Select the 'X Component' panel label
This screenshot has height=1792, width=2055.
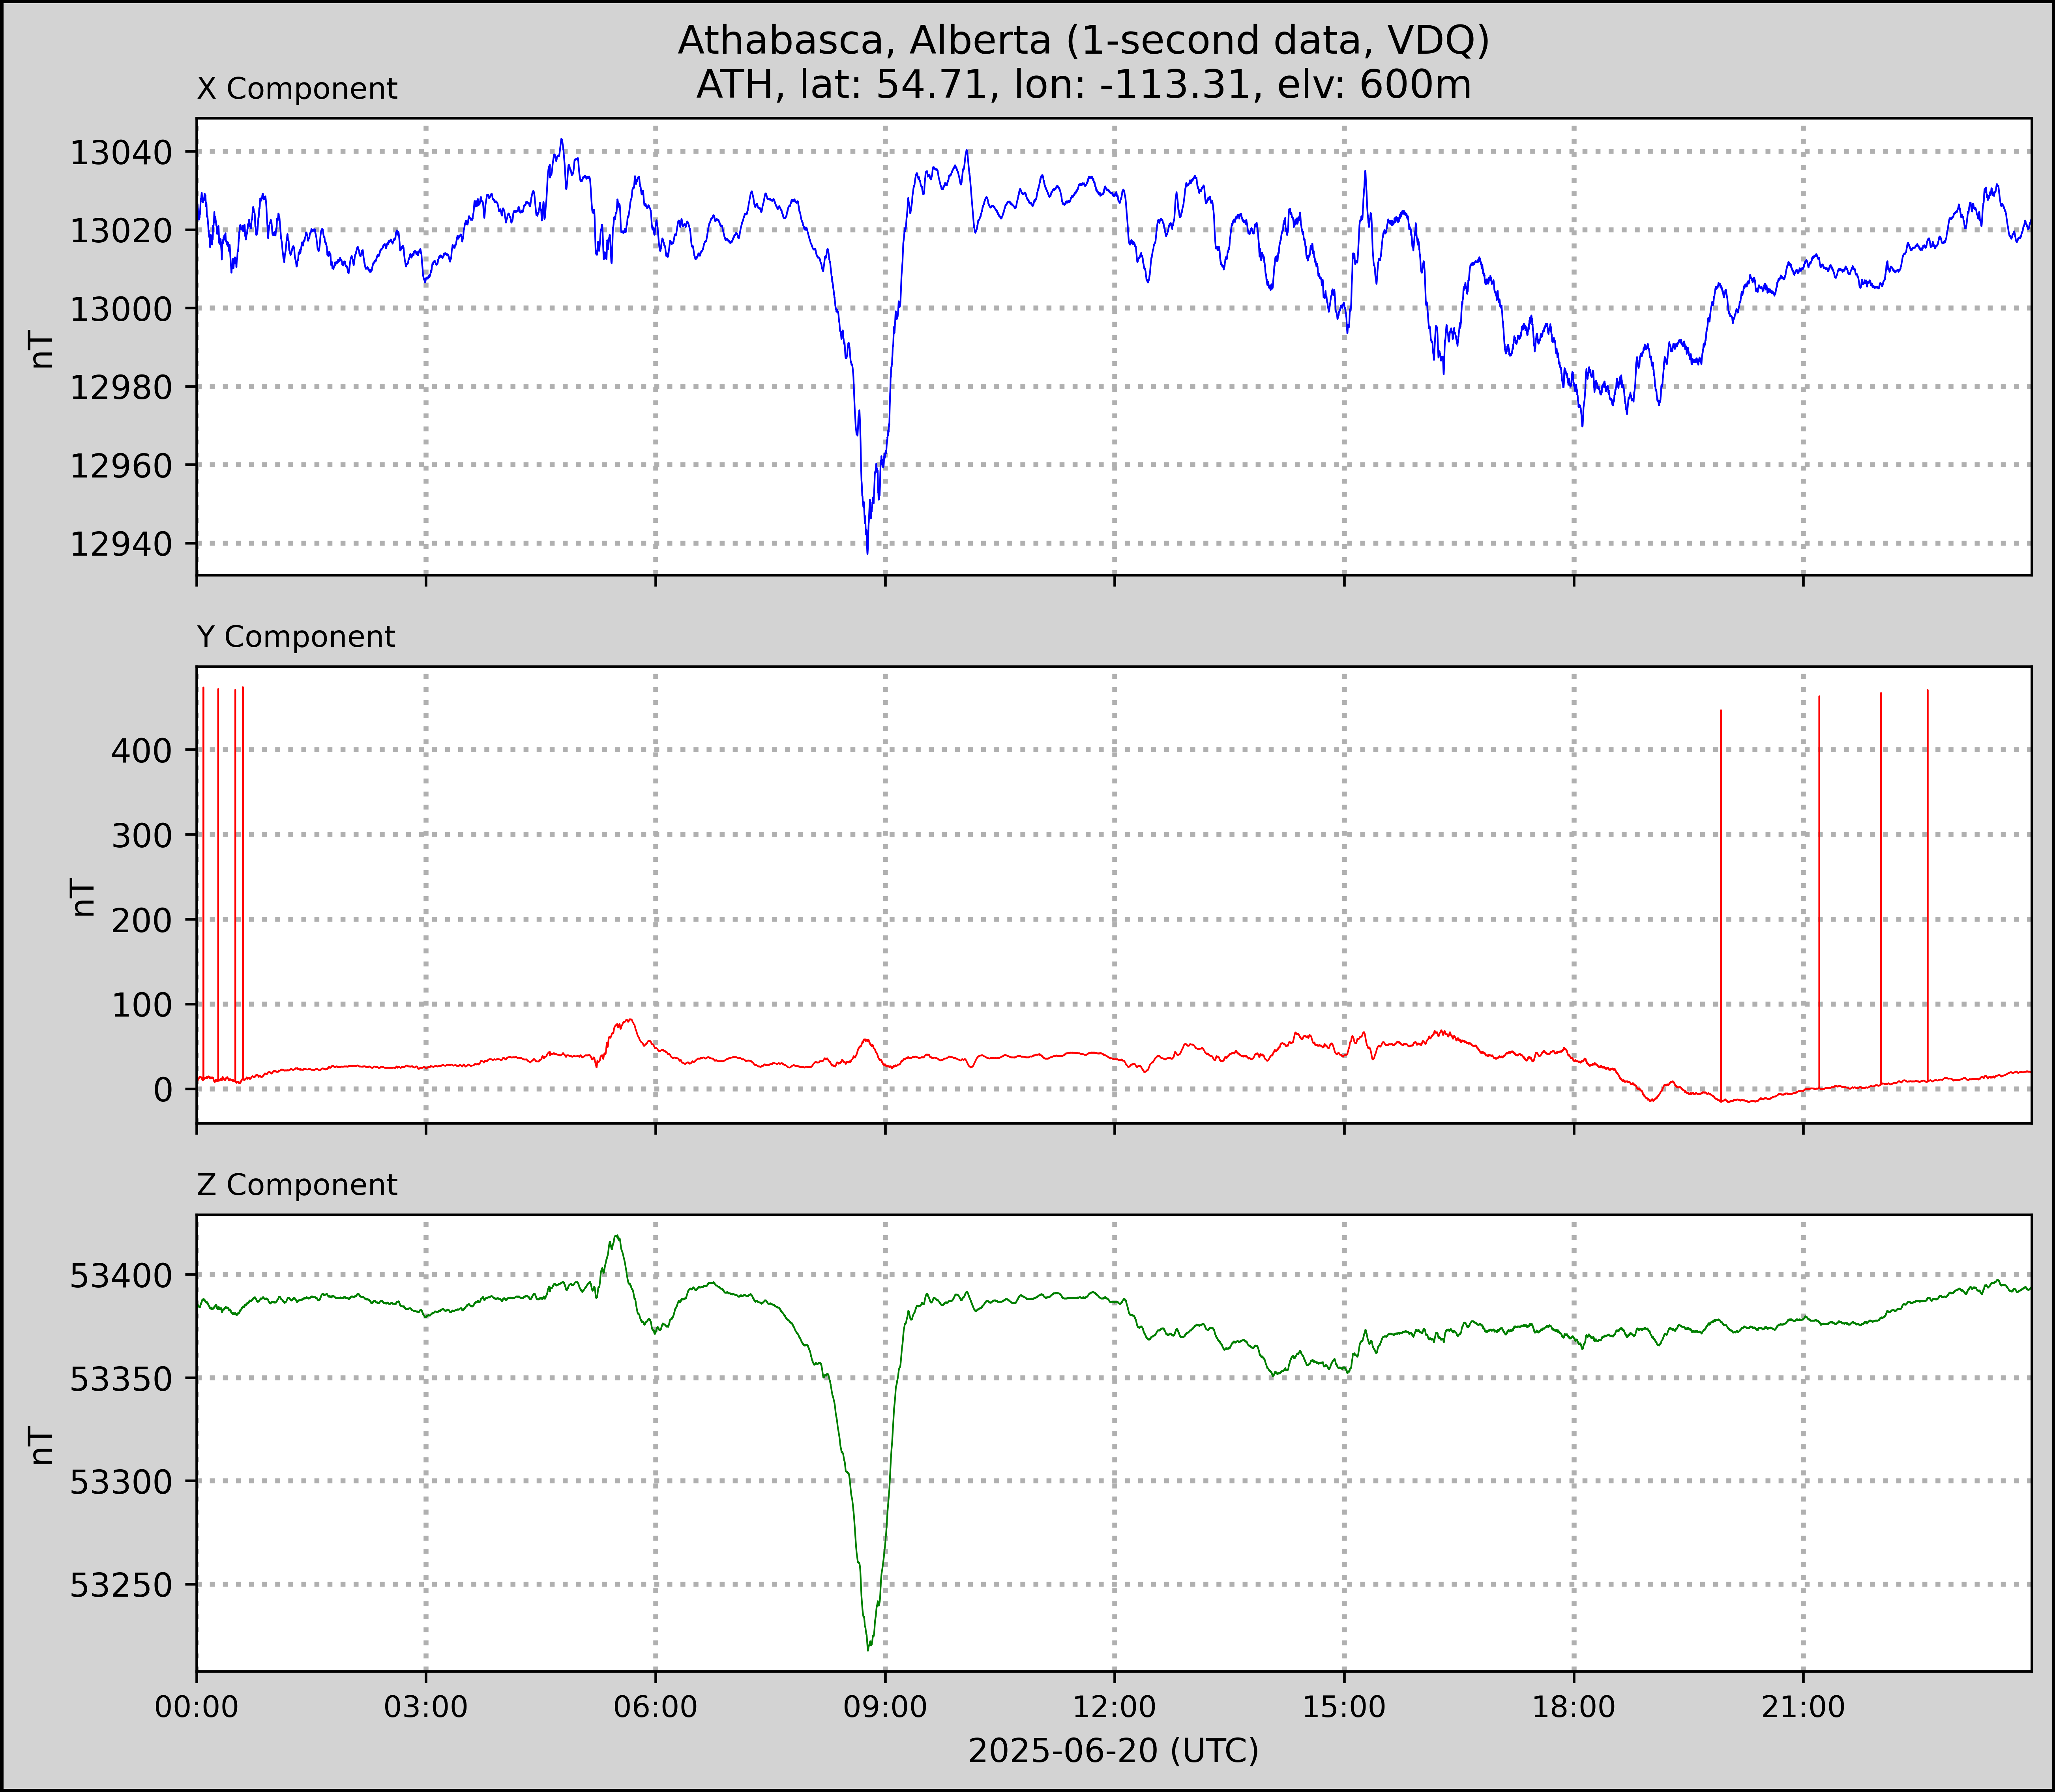point(297,89)
